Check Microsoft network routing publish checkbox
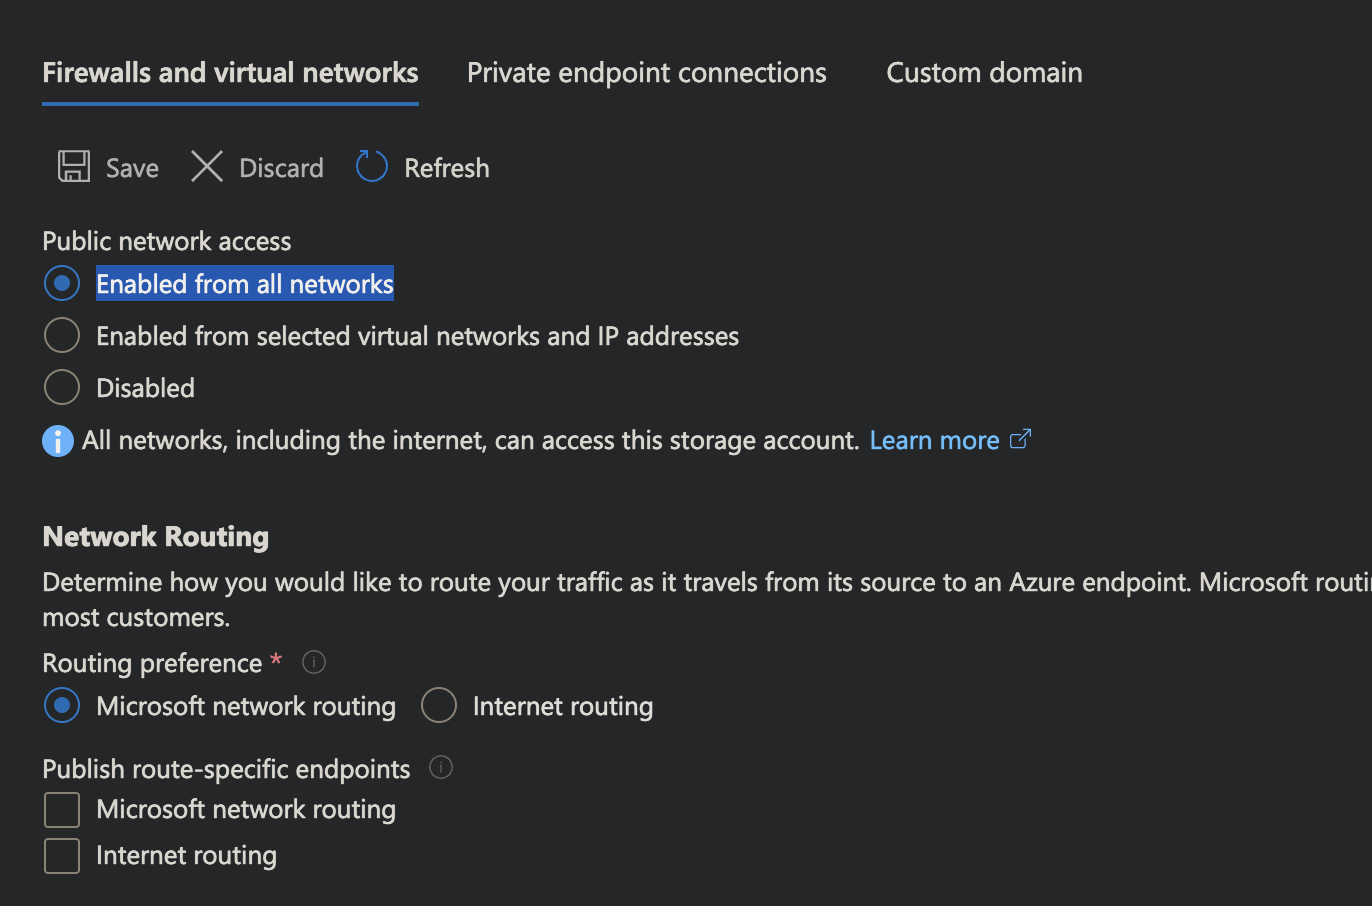The height and width of the screenshot is (906, 1372). tap(62, 810)
